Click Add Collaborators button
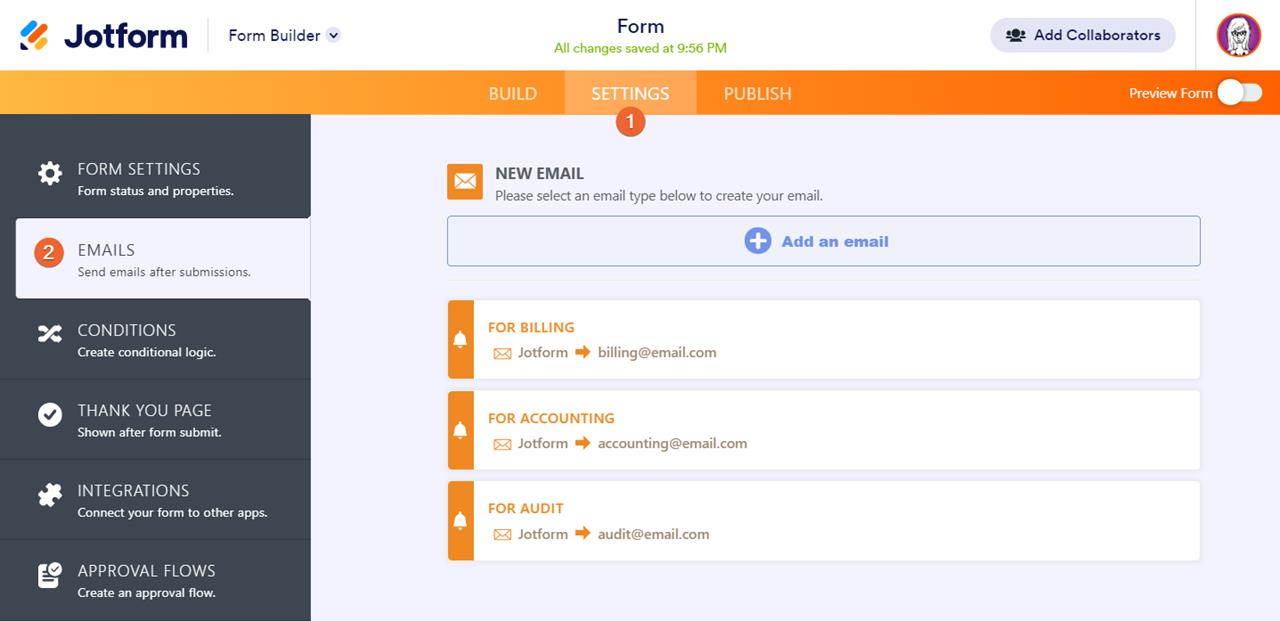The height and width of the screenshot is (621, 1280). pos(1083,35)
